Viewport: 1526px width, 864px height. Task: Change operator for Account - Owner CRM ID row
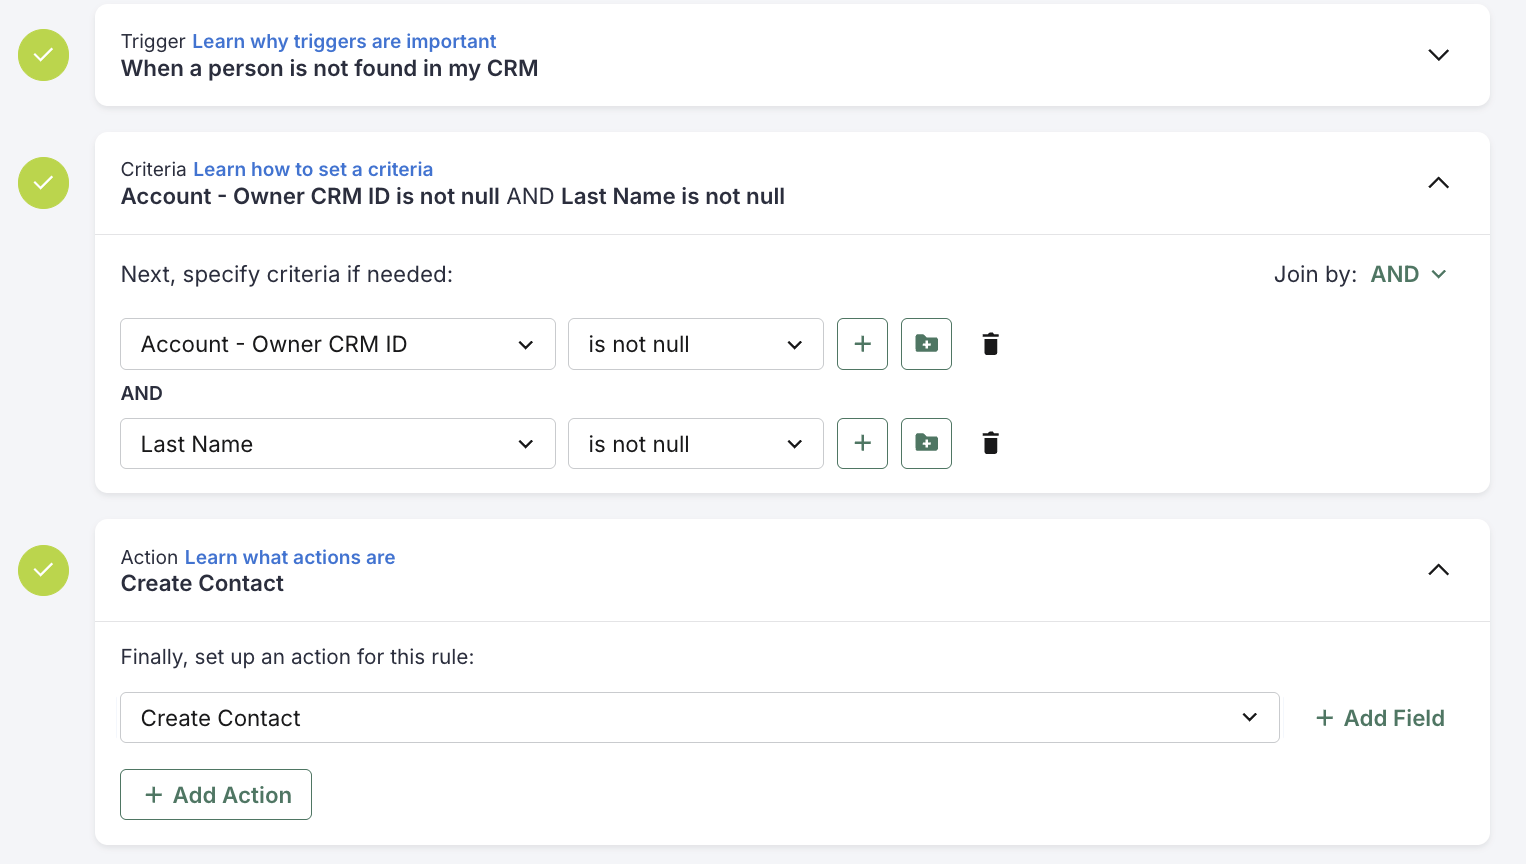coord(696,344)
